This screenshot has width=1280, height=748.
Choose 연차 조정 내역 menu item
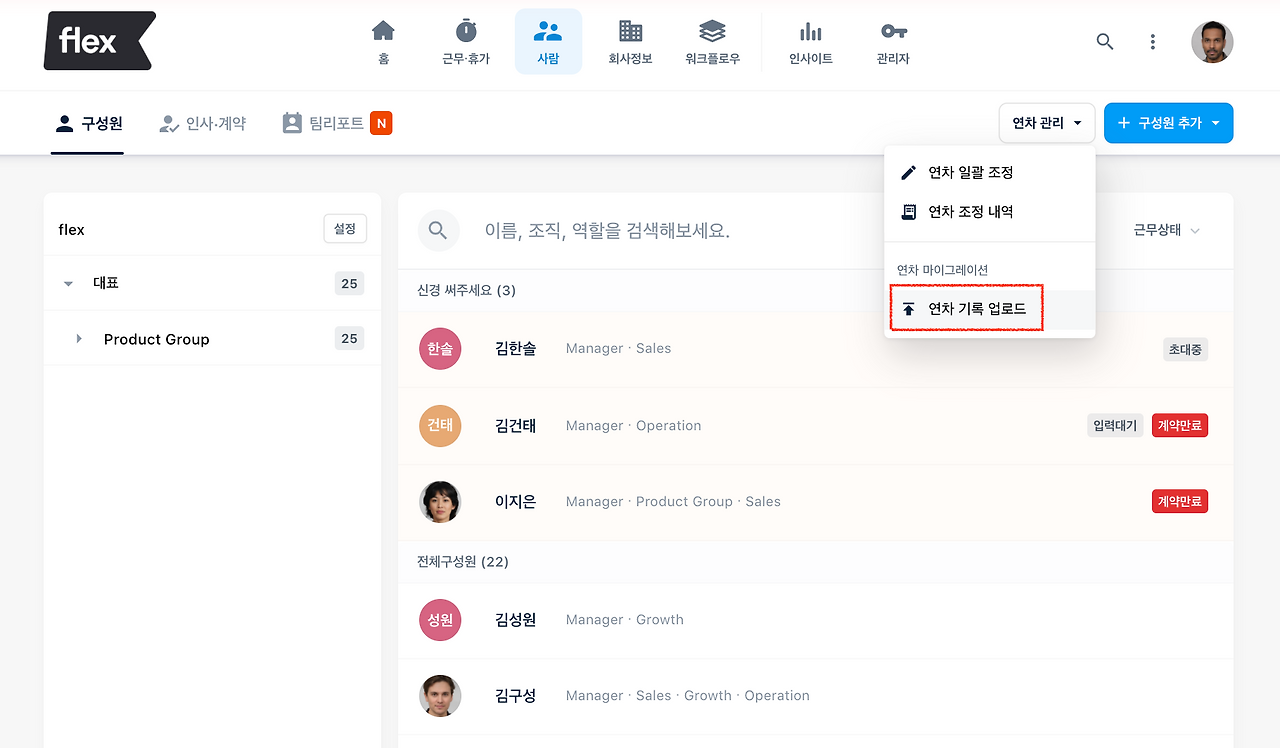pos(990,211)
